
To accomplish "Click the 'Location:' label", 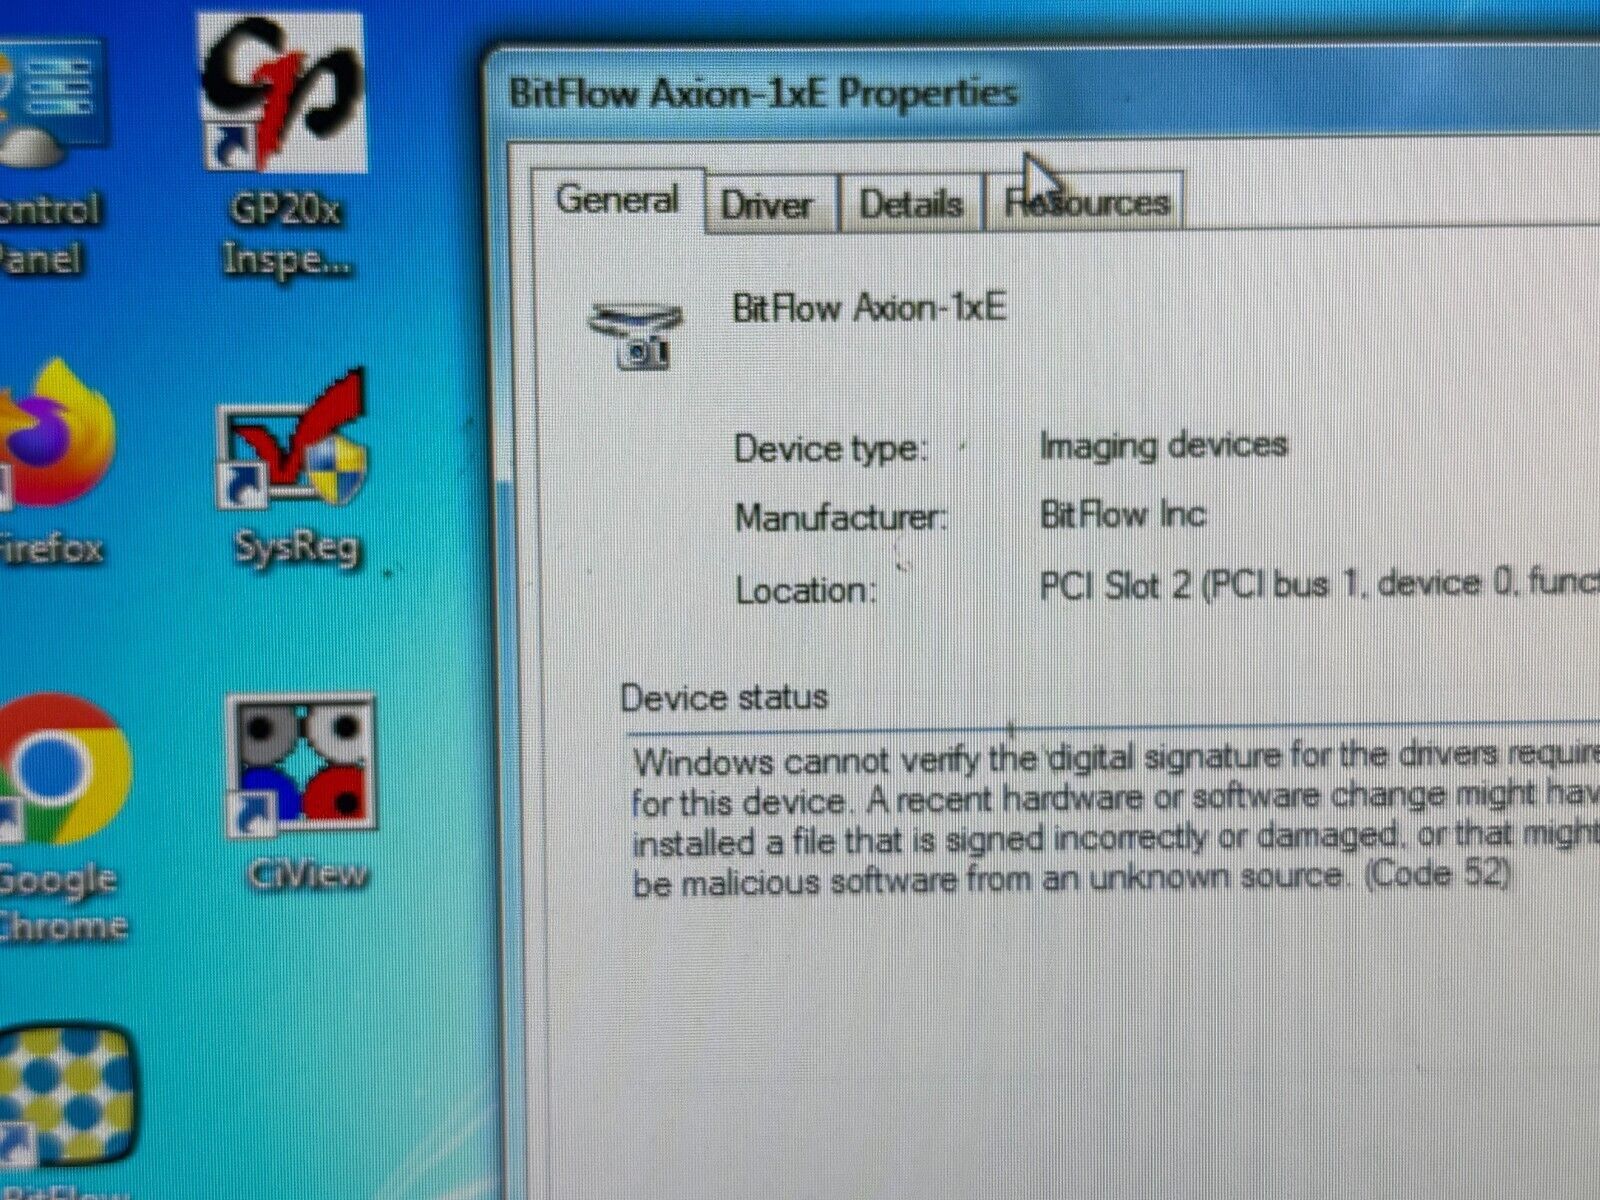I will (805, 590).
